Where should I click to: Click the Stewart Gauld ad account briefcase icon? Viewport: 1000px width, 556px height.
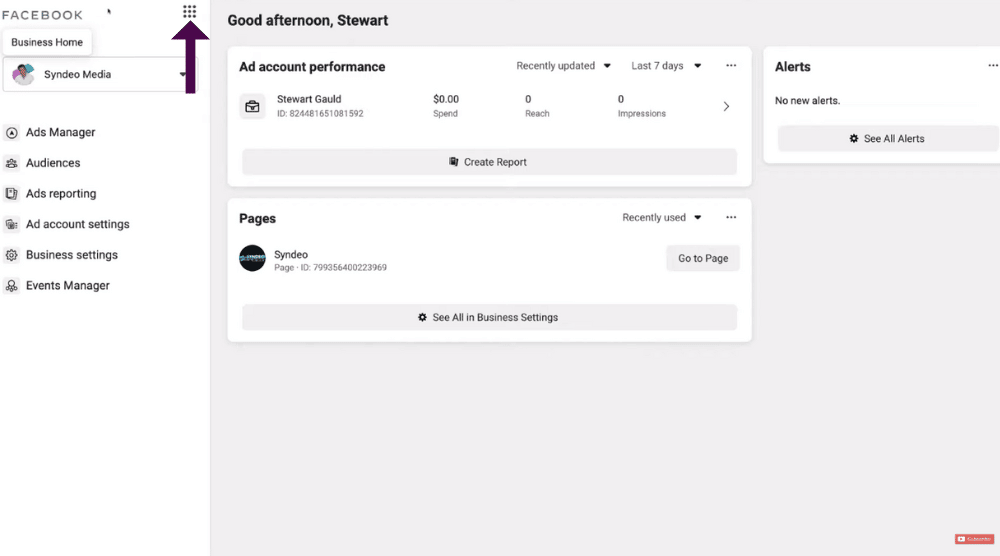(x=253, y=106)
